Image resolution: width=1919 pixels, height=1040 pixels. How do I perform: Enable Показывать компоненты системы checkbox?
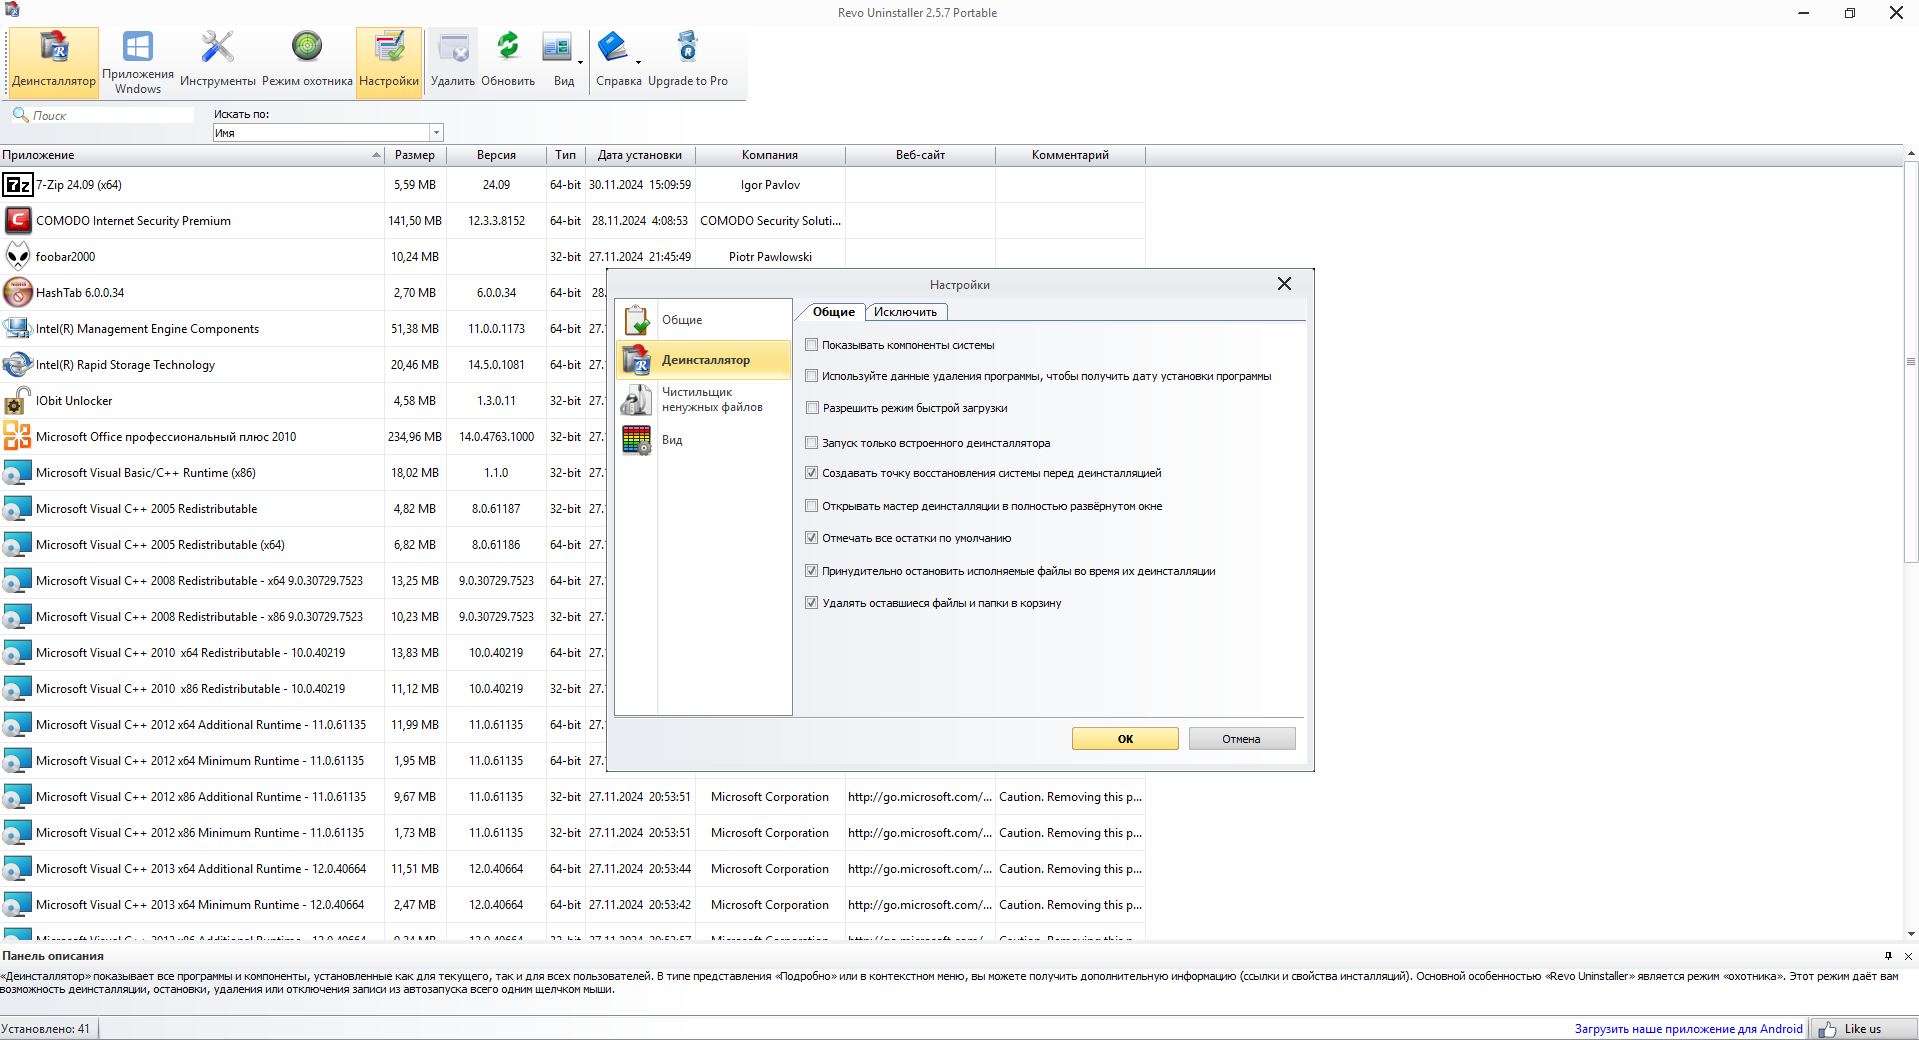pyautogui.click(x=812, y=345)
